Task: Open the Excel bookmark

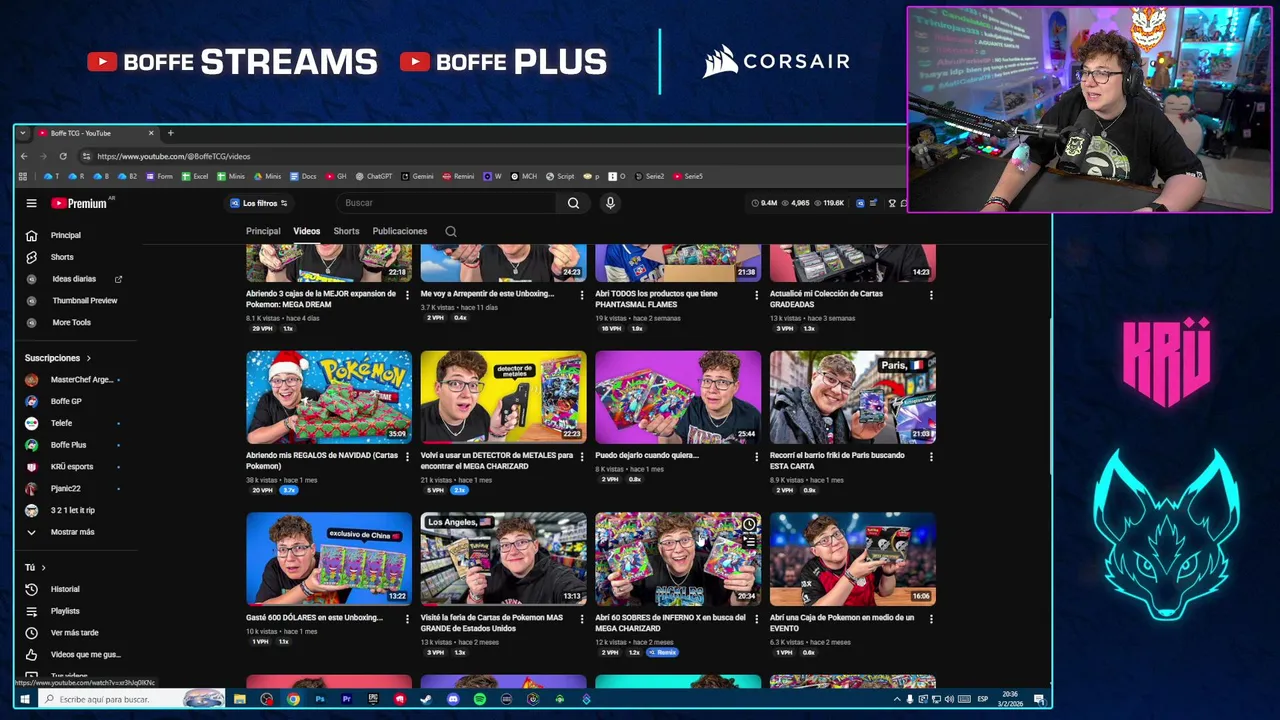Action: [195, 176]
